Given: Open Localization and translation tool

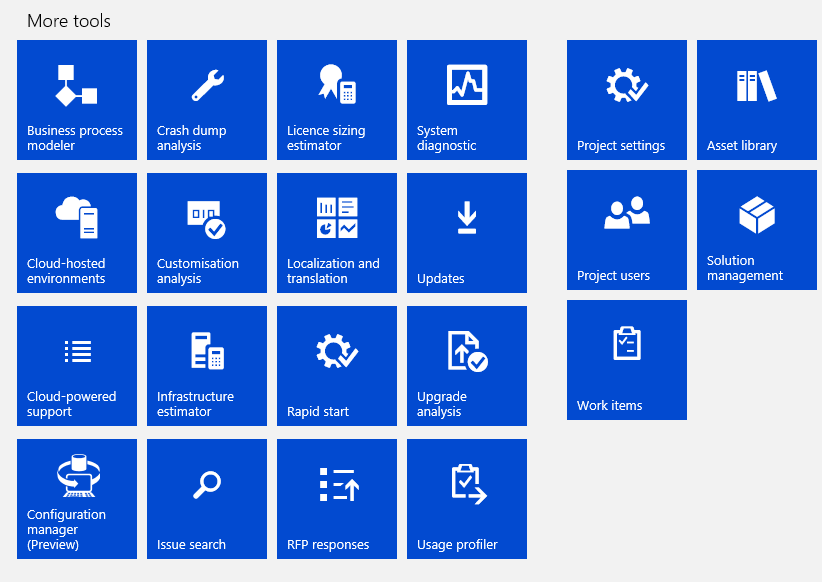Looking at the screenshot, I should (337, 233).
